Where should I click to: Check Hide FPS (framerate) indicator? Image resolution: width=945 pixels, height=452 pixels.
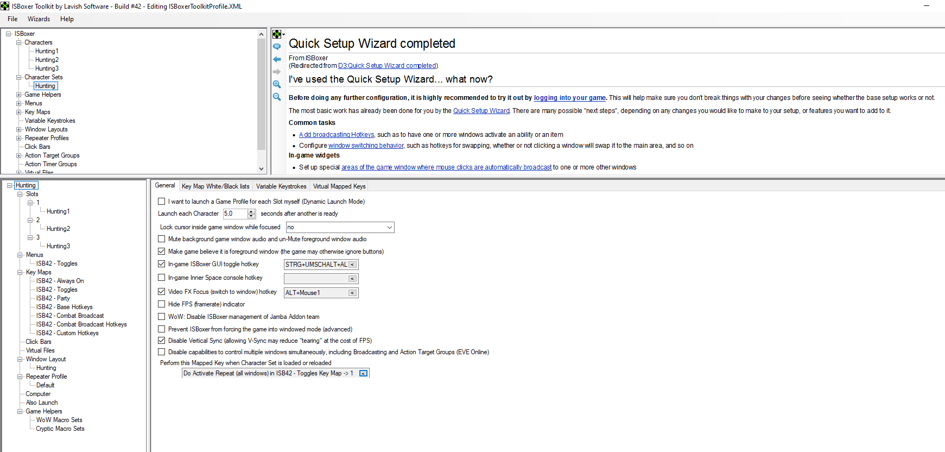[x=161, y=304]
